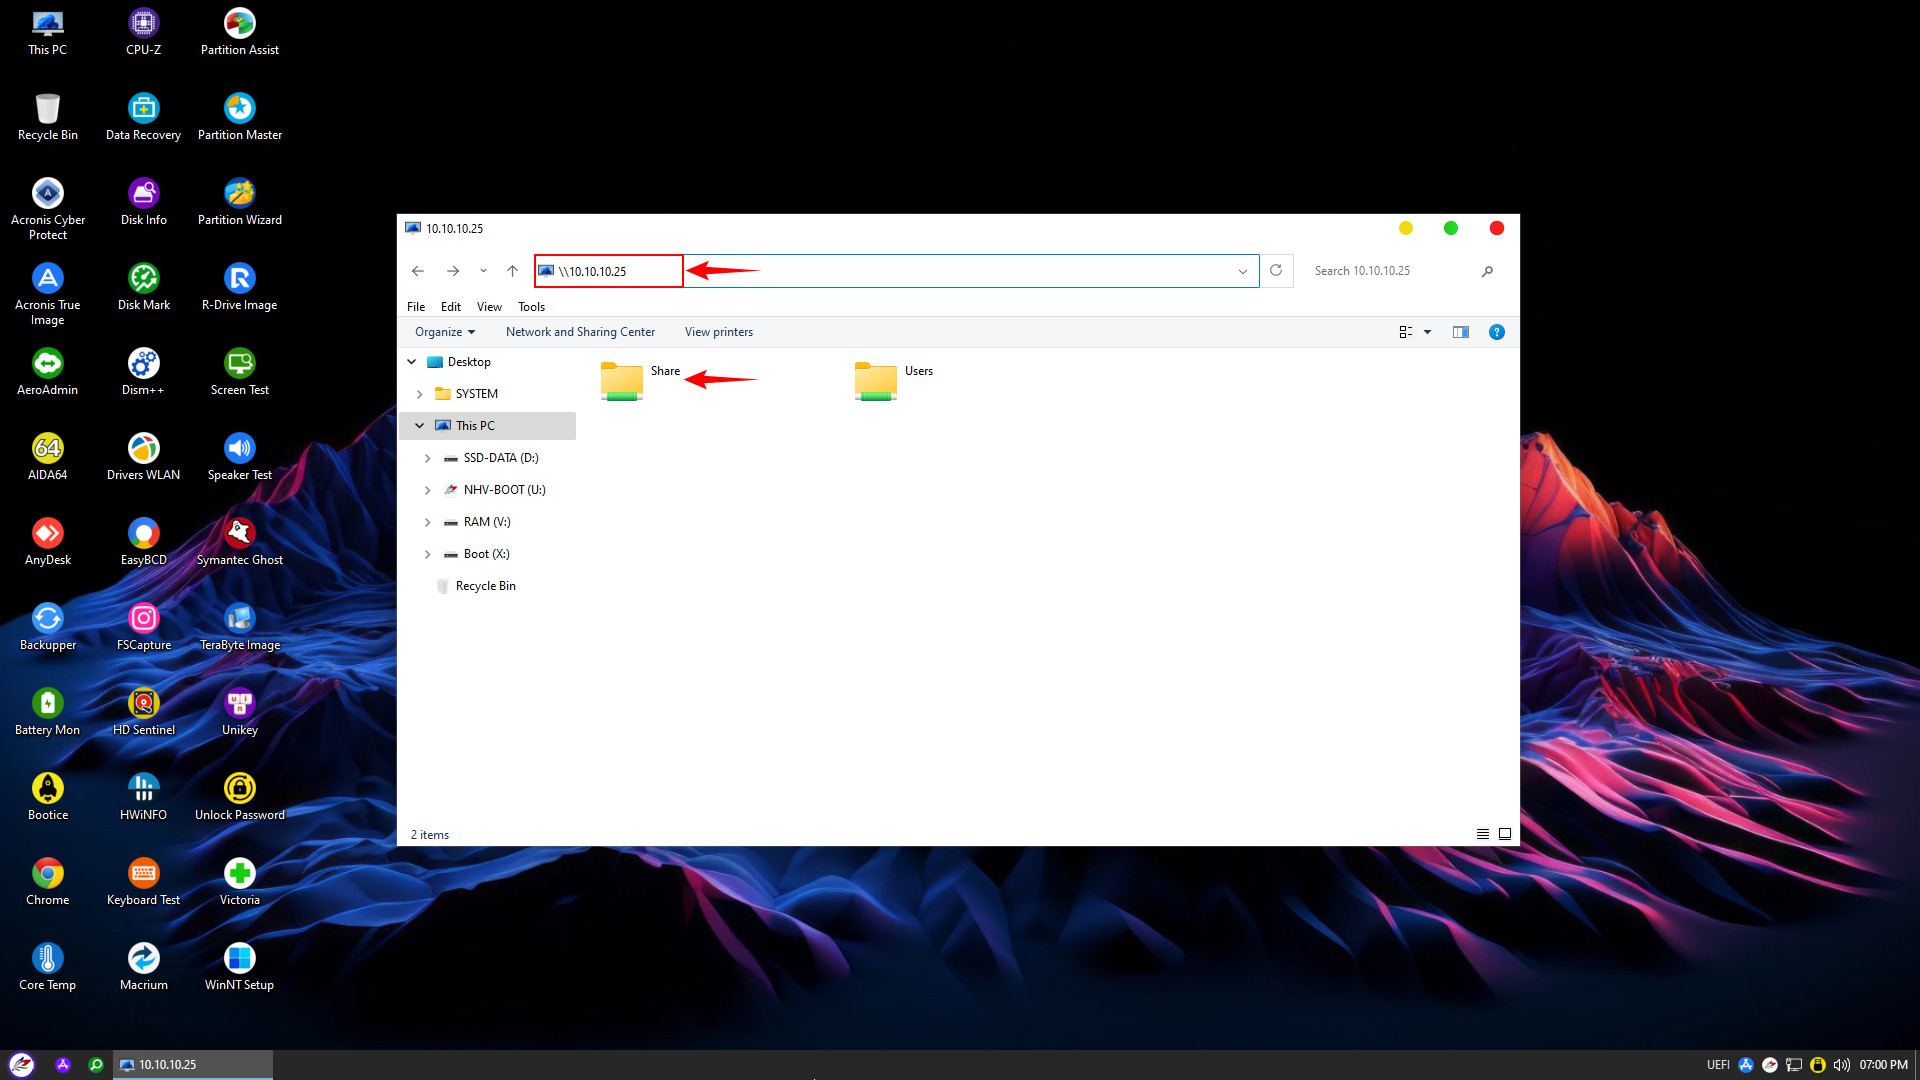Toggle the preview pane button
The image size is (1920, 1080).
pos(1460,332)
